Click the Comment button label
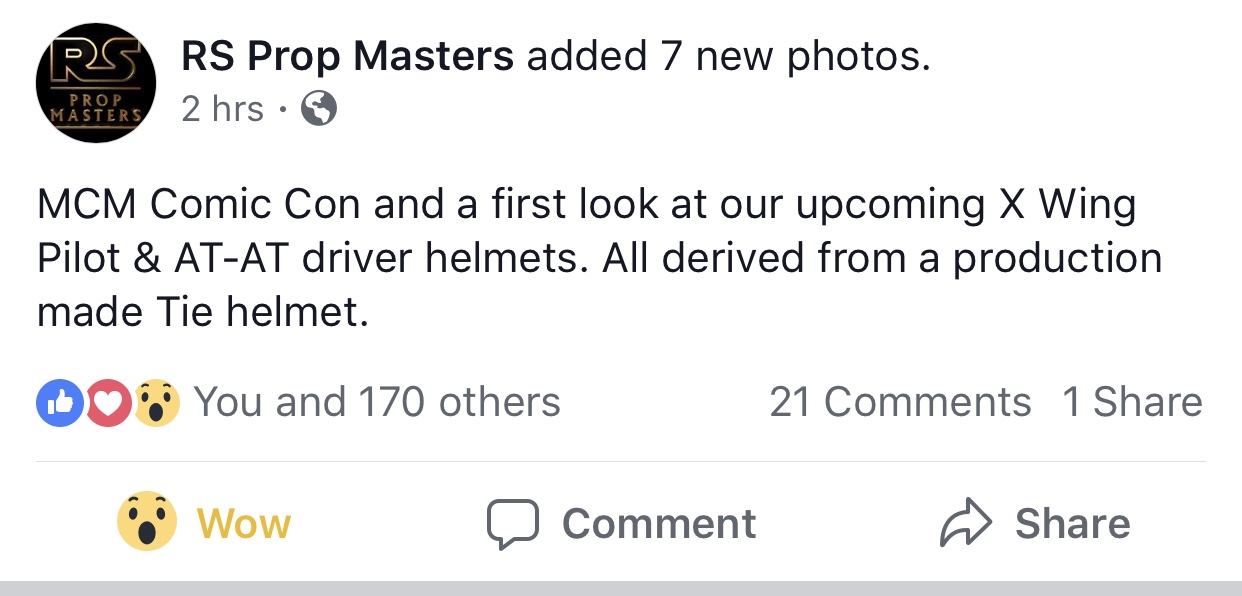1242x596 pixels. 659,524
